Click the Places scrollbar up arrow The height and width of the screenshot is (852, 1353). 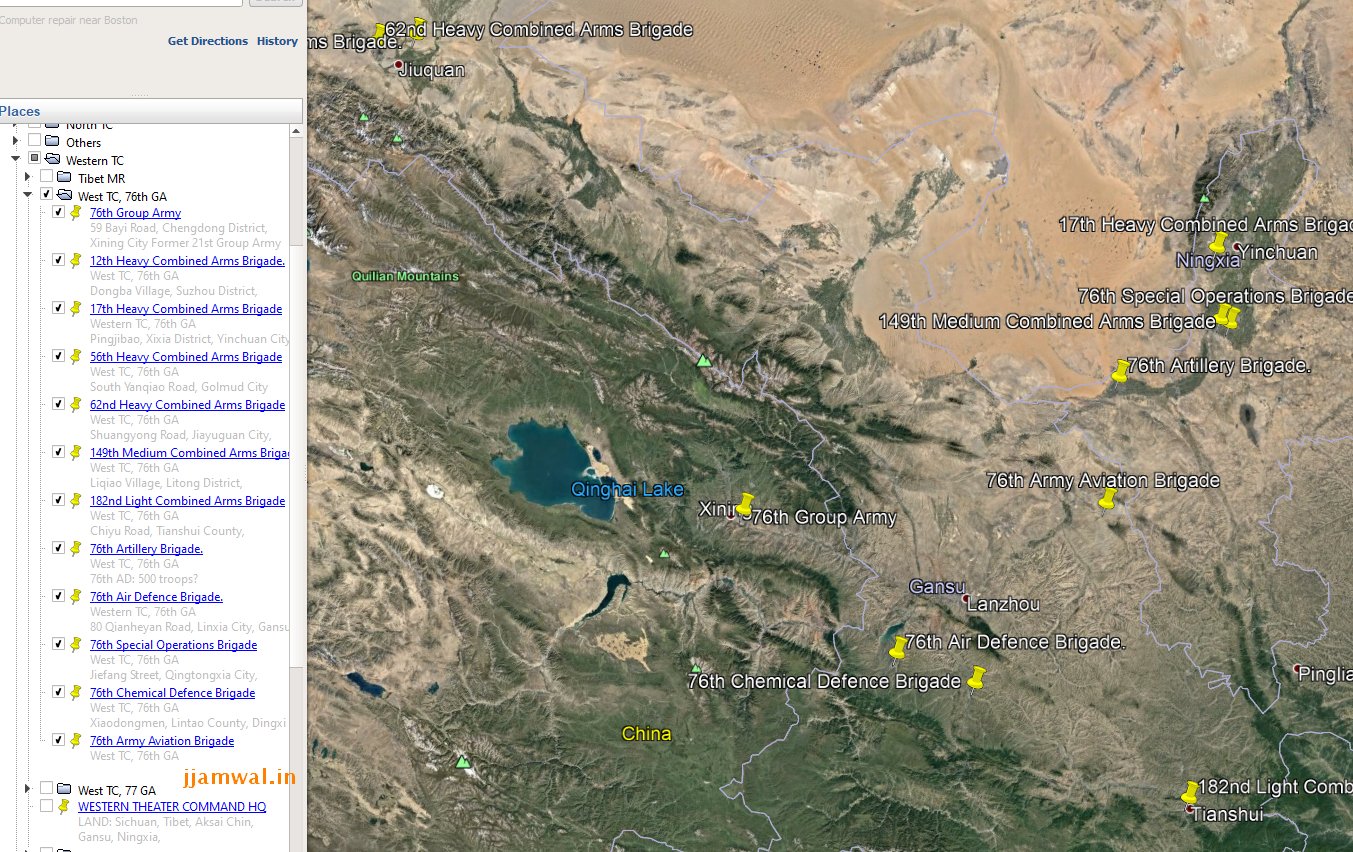(x=297, y=131)
